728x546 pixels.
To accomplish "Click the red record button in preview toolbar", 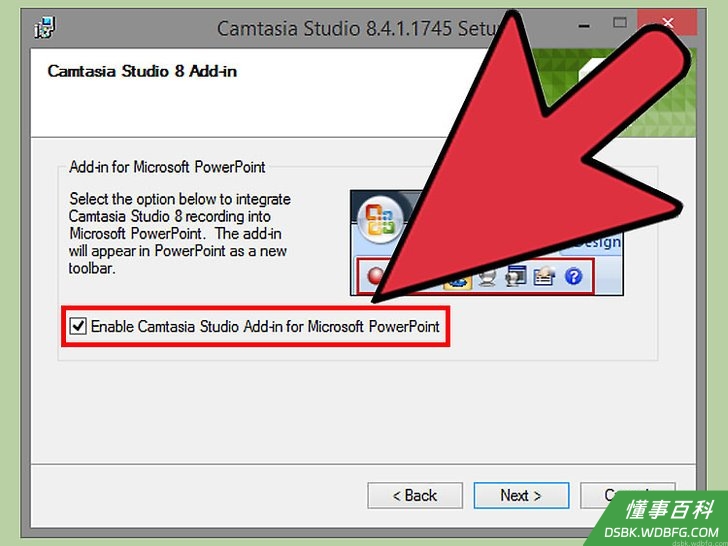I will 375,276.
